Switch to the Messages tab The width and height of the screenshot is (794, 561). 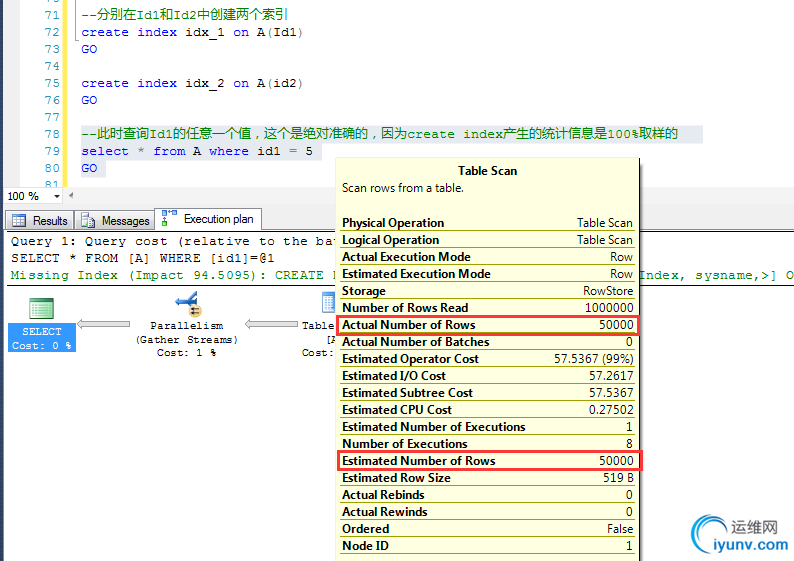[x=115, y=221]
